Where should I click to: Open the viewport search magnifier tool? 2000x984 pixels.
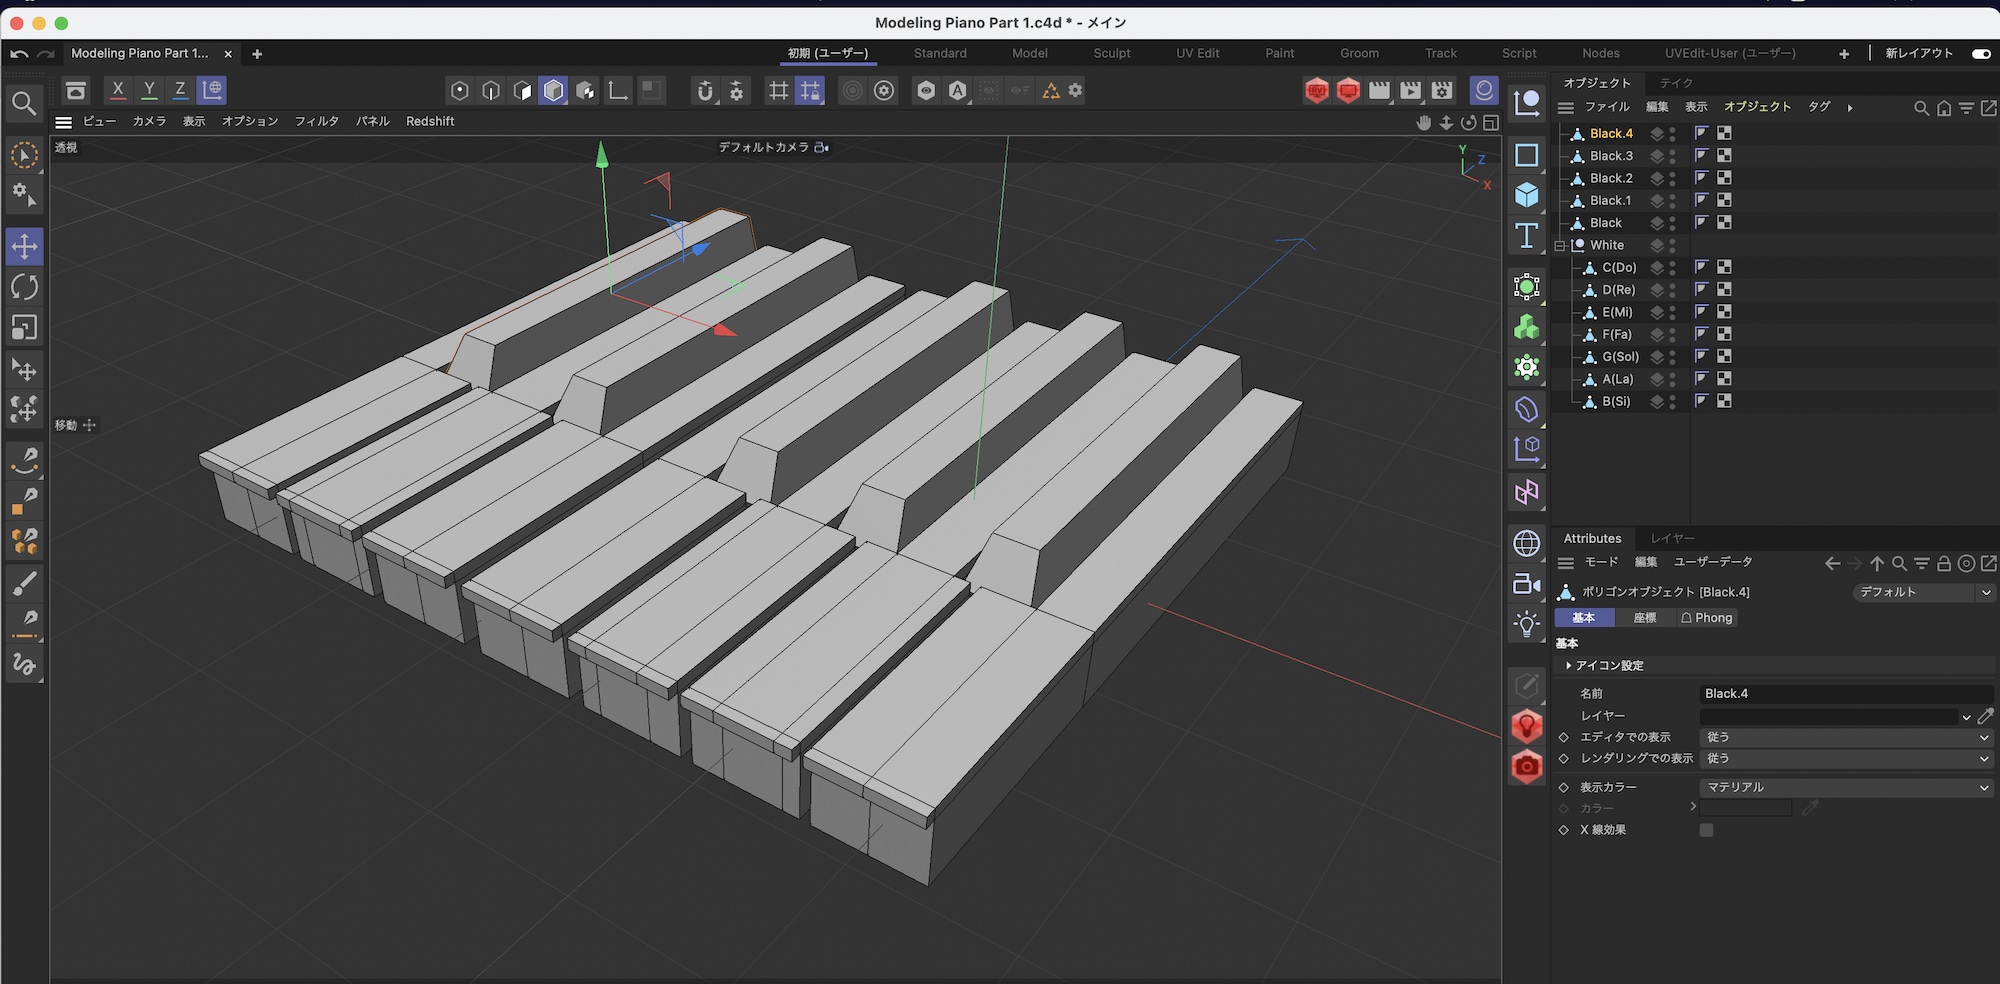click(24, 103)
